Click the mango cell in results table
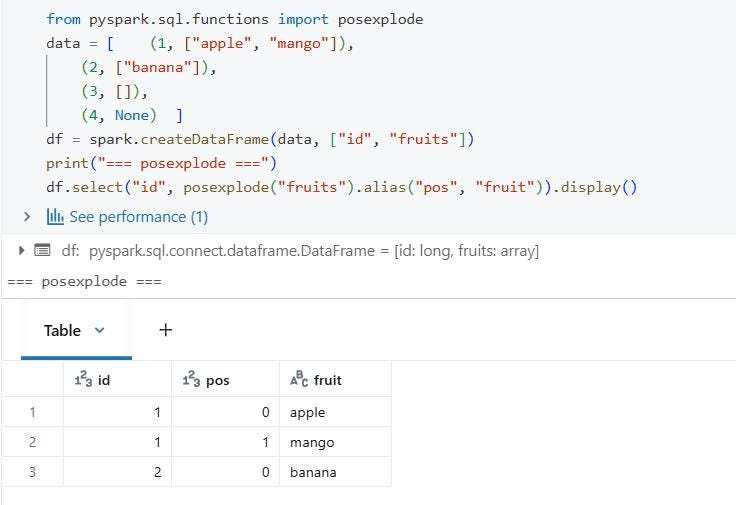Viewport: 736px width, 505px height. (x=335, y=442)
